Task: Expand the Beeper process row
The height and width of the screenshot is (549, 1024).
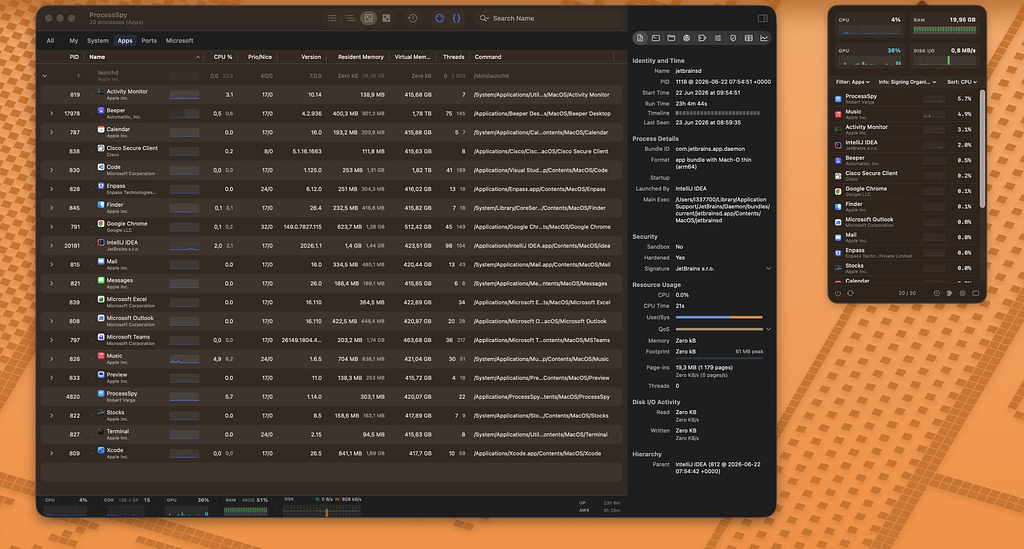Action: click(51, 114)
